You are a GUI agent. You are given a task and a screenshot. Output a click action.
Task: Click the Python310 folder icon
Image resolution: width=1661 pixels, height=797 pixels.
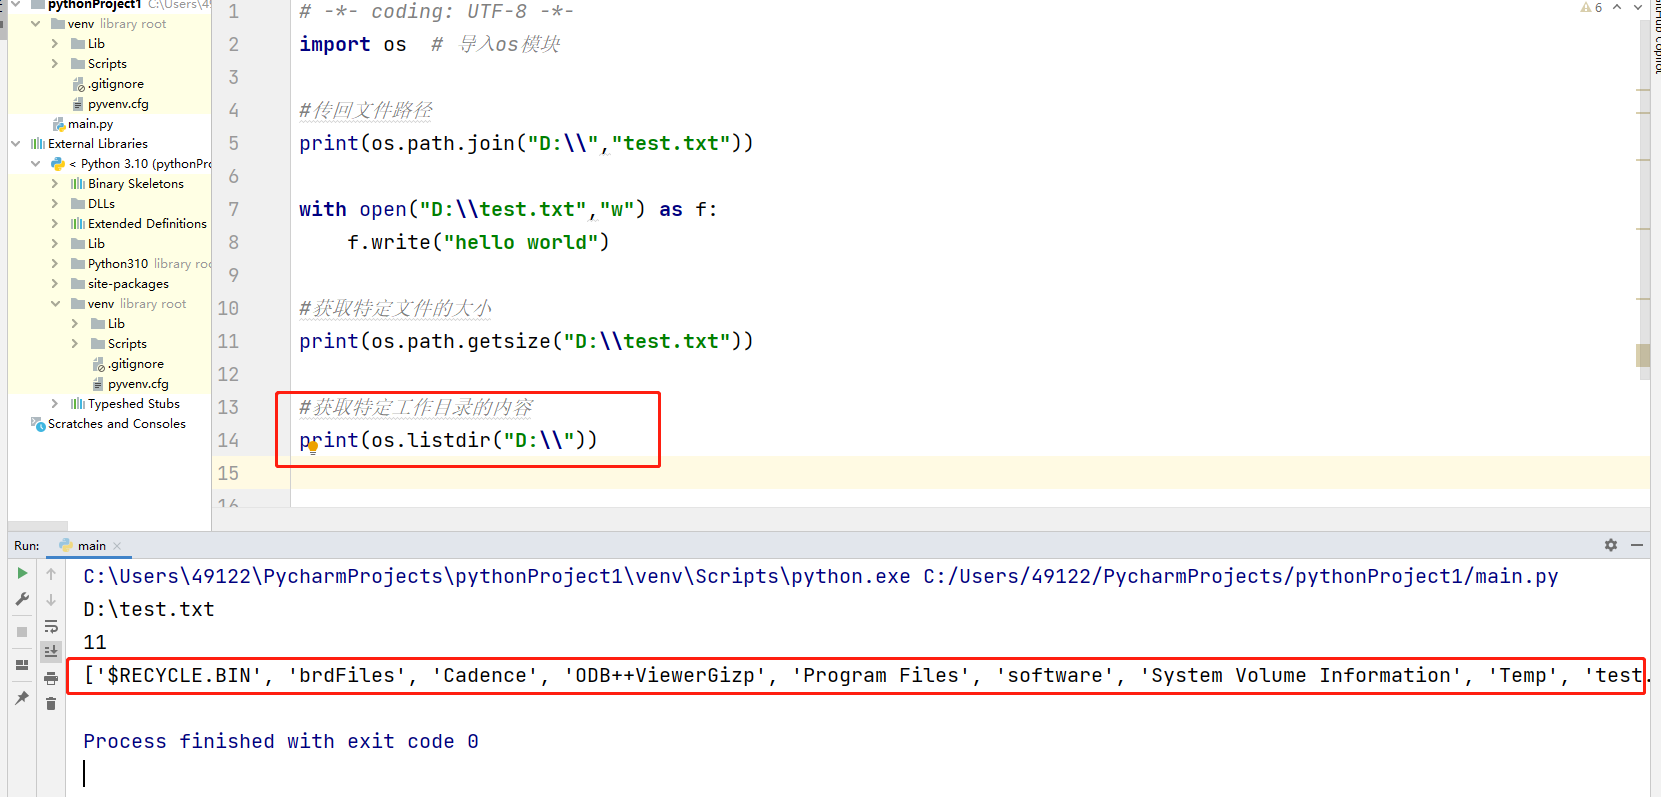point(78,264)
